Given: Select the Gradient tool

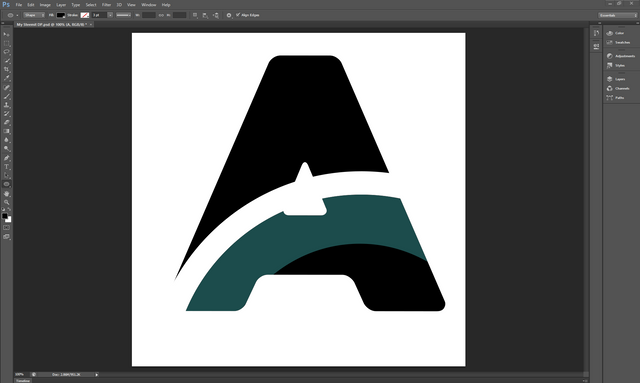Looking at the screenshot, I should [x=7, y=131].
